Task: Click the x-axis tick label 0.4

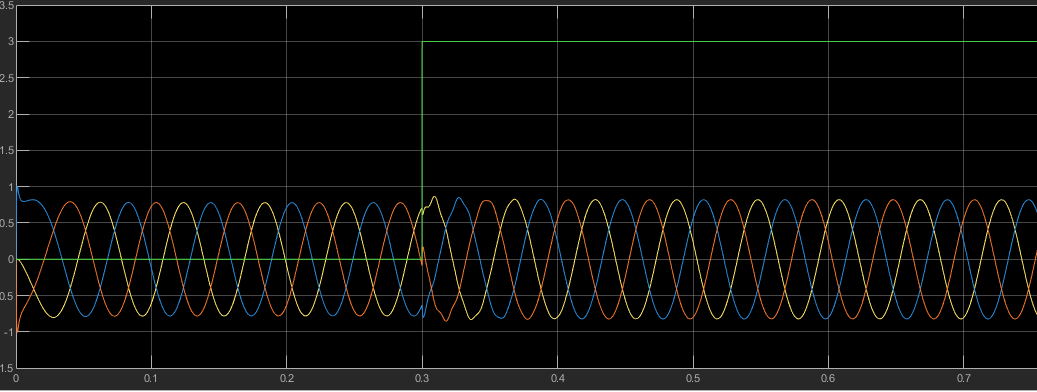Action: click(x=558, y=379)
